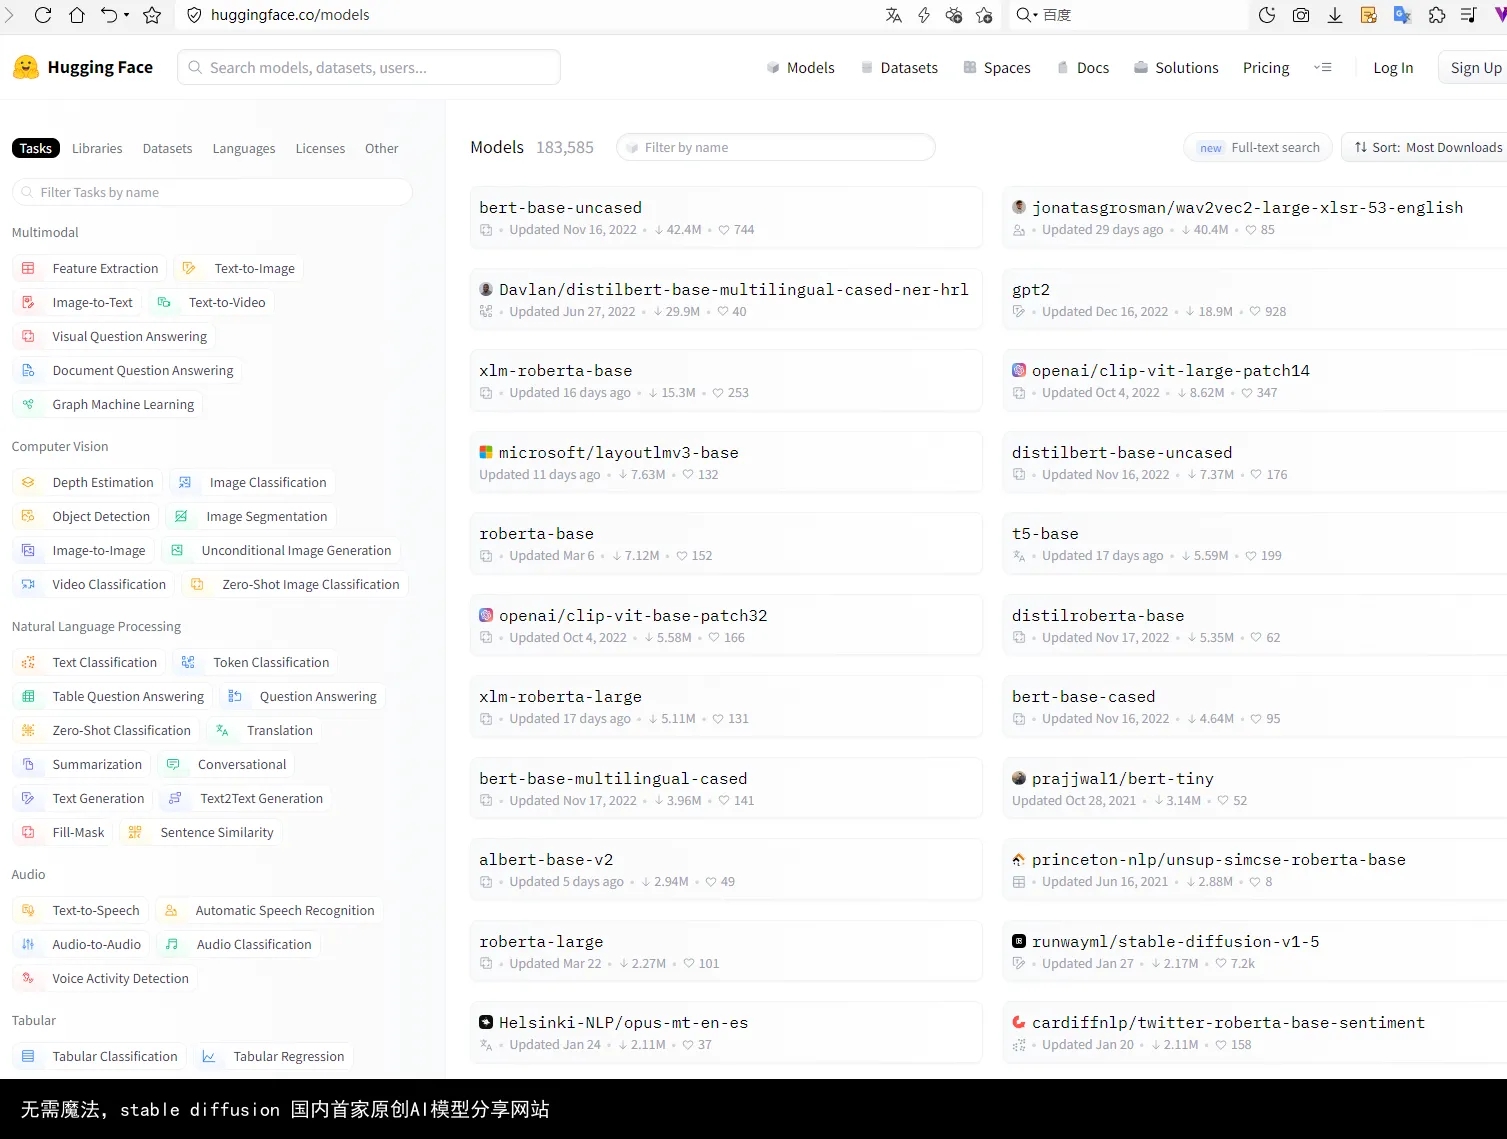Switch to the Languages filter tab
1507x1139 pixels.
pos(244,148)
